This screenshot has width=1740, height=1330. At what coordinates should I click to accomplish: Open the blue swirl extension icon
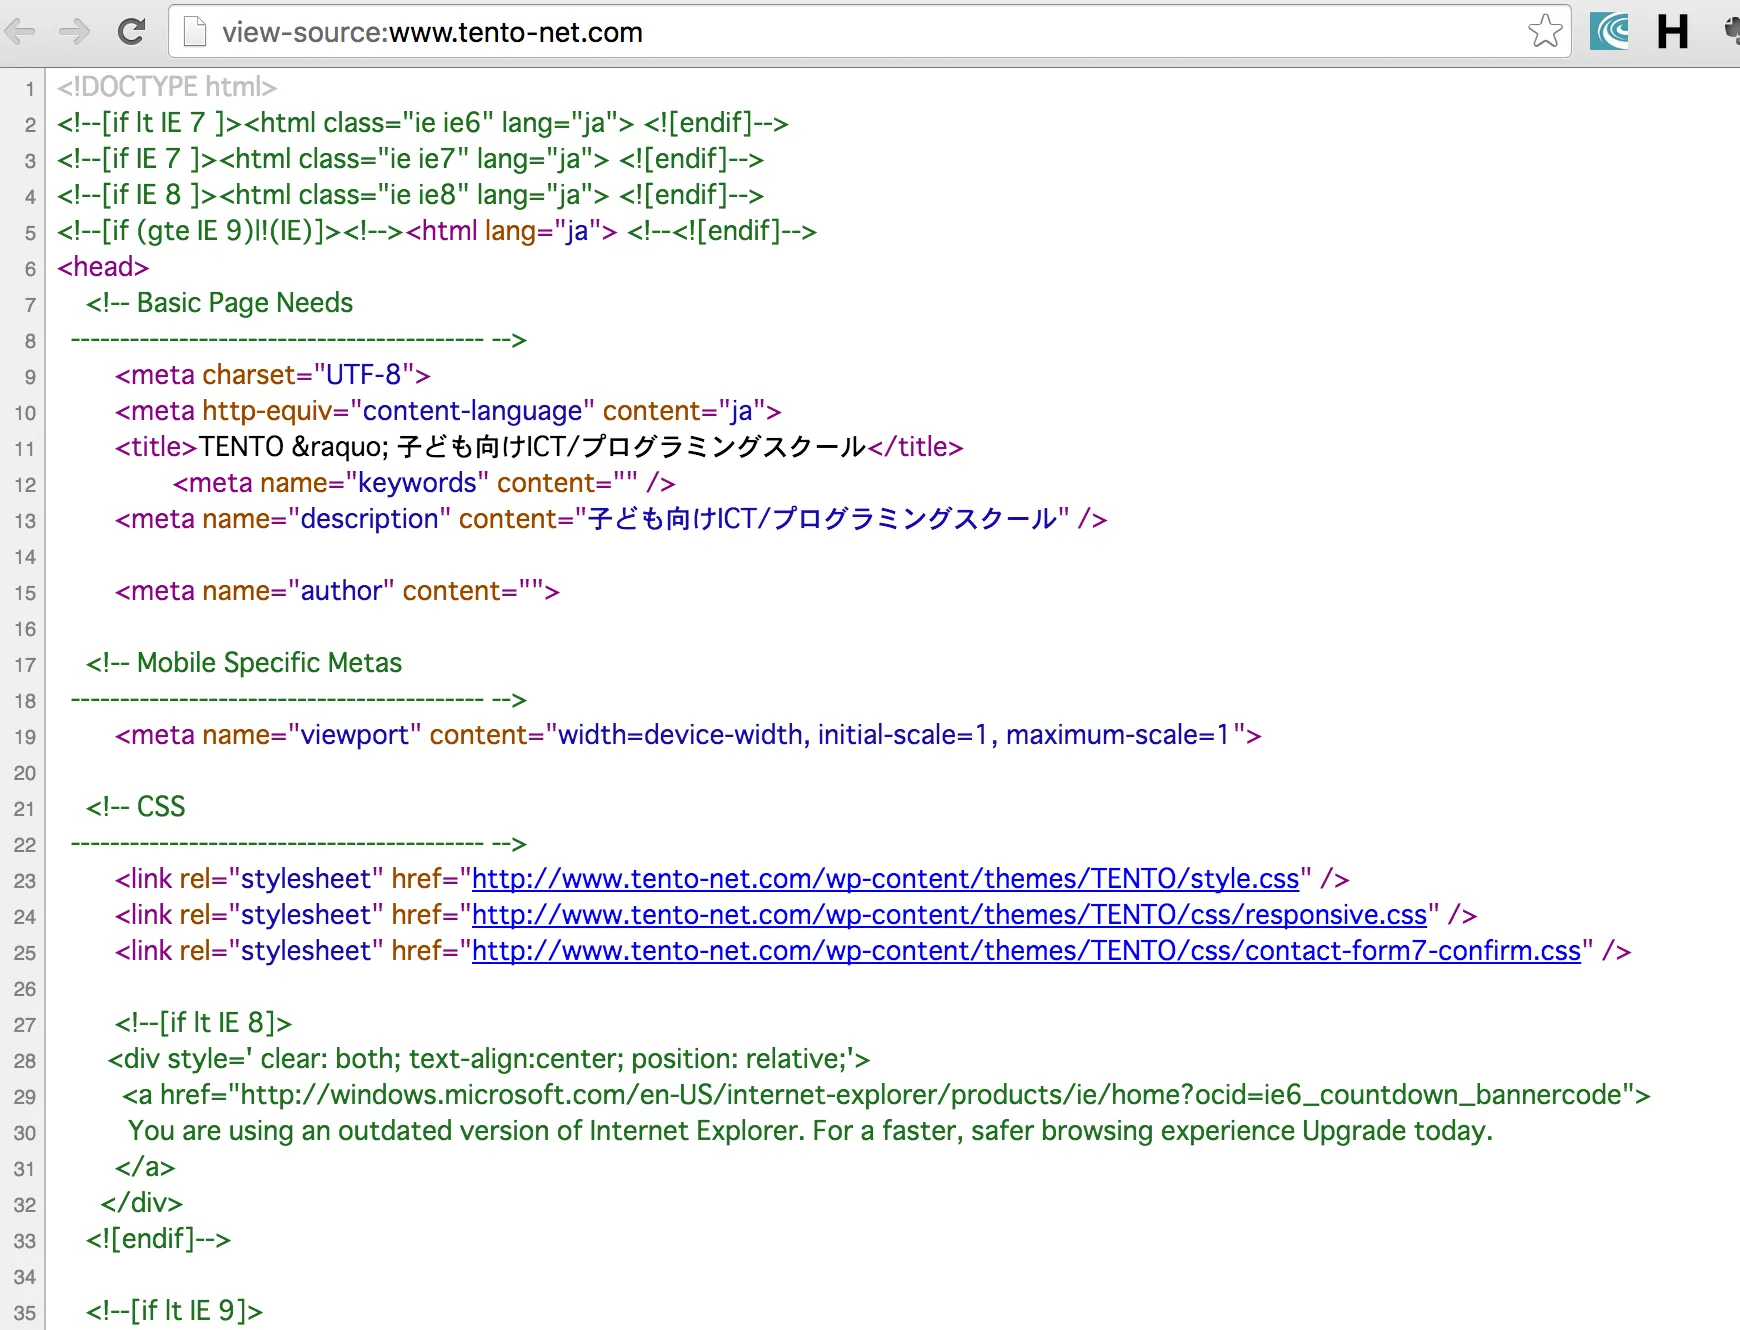pyautogui.click(x=1609, y=32)
